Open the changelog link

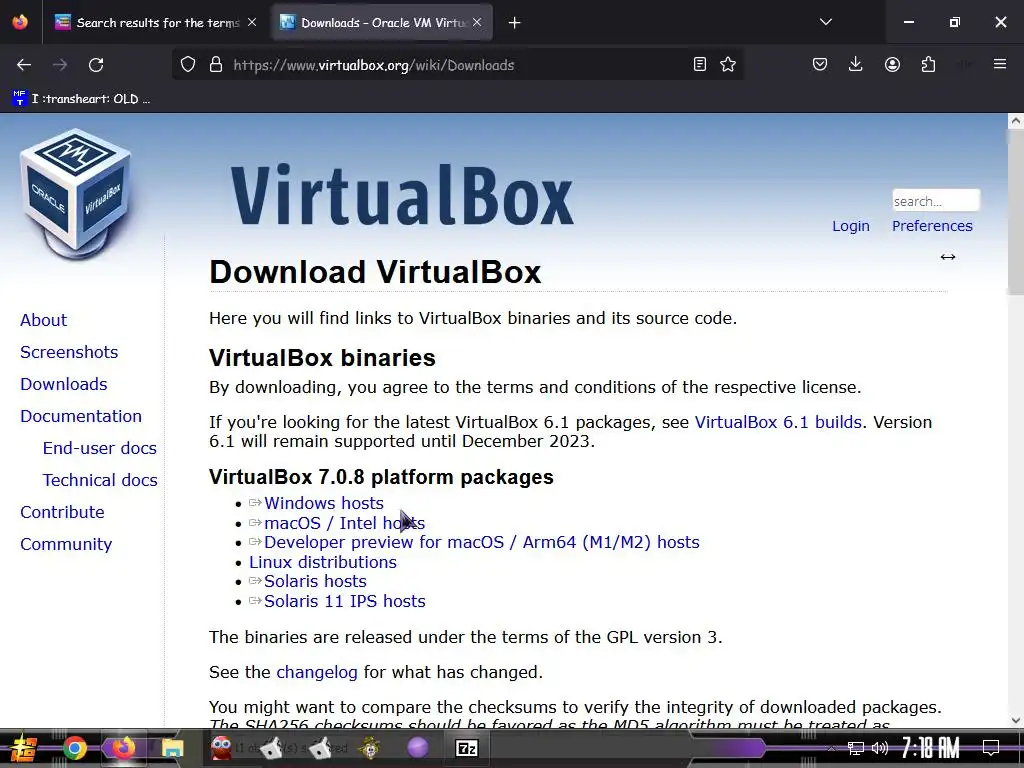[317, 672]
